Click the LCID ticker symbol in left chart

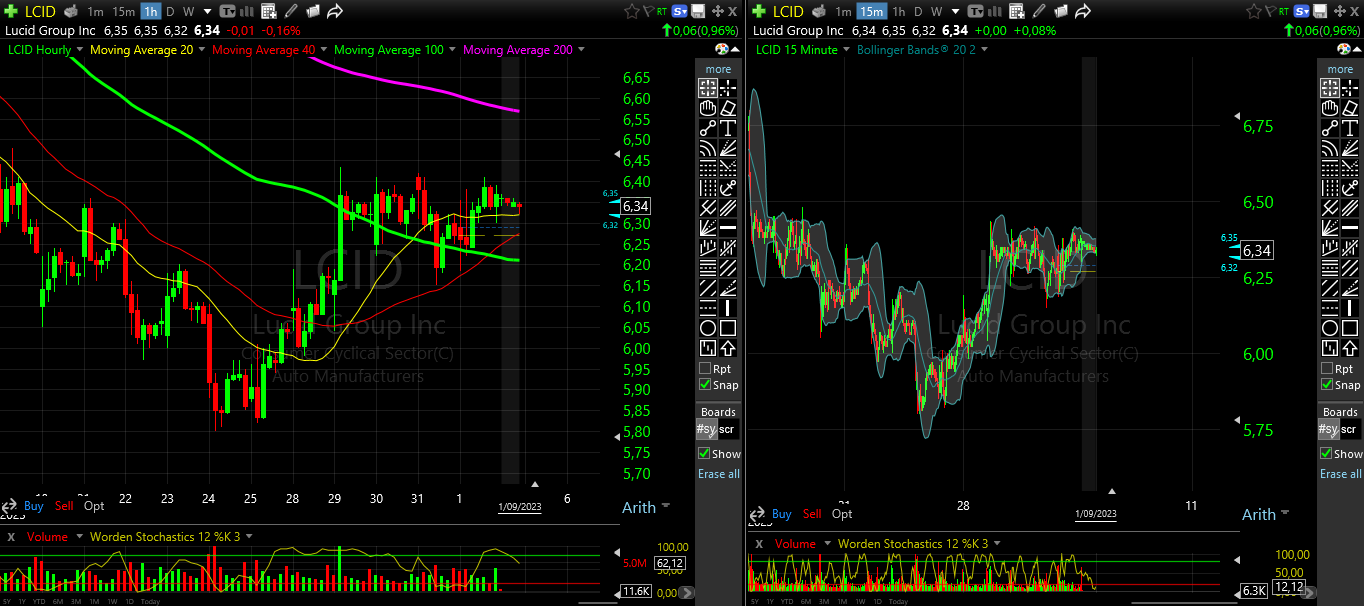41,11
